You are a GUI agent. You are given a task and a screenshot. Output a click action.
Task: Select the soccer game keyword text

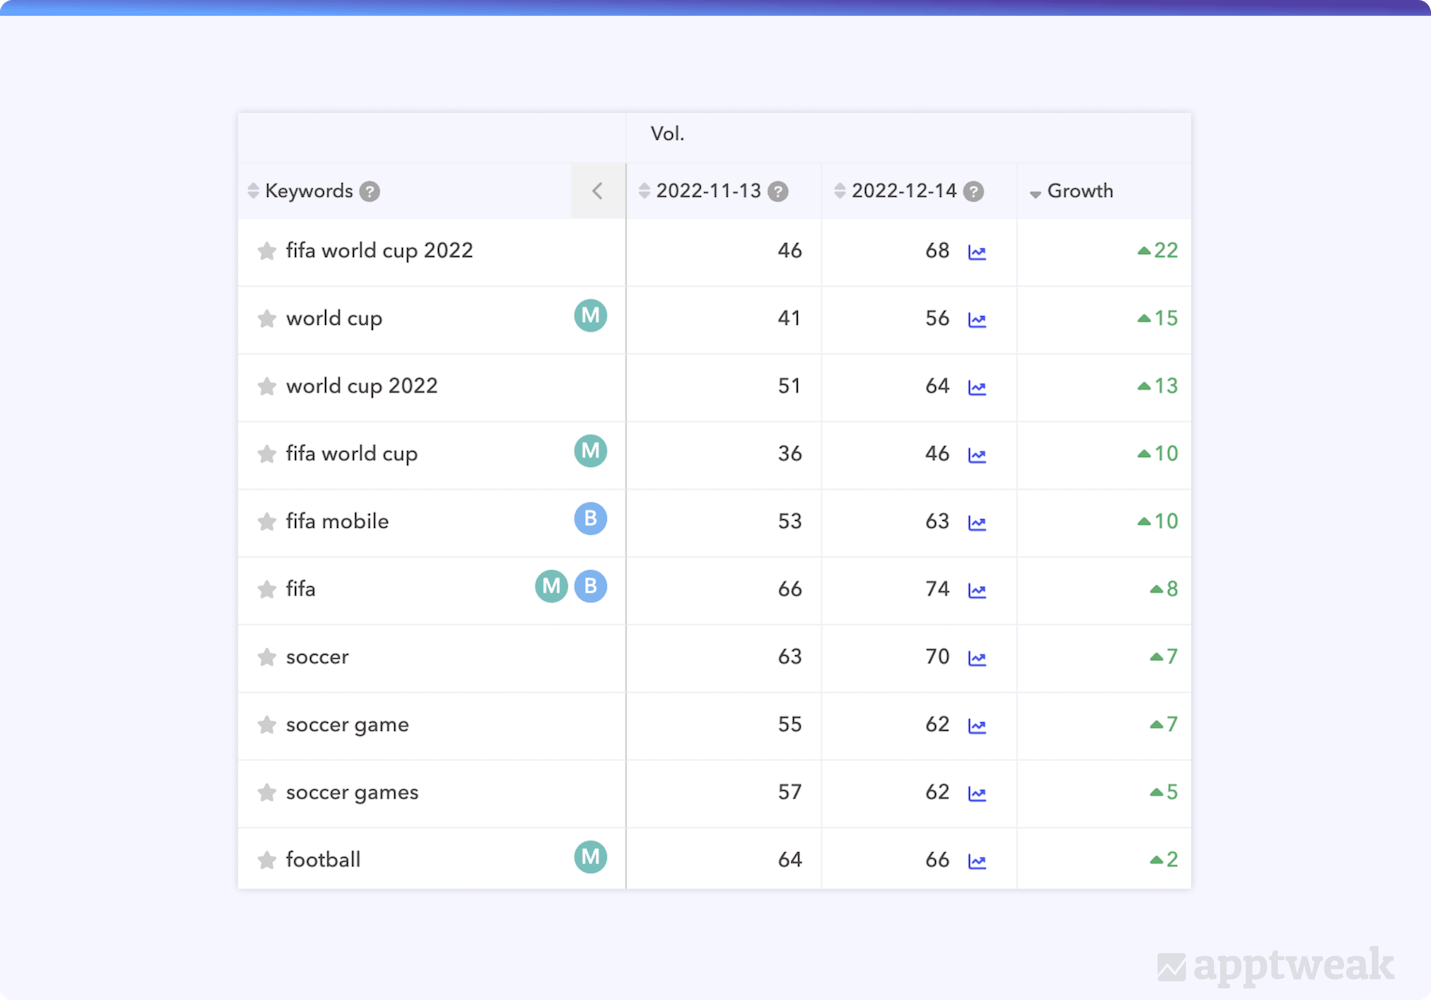347,725
